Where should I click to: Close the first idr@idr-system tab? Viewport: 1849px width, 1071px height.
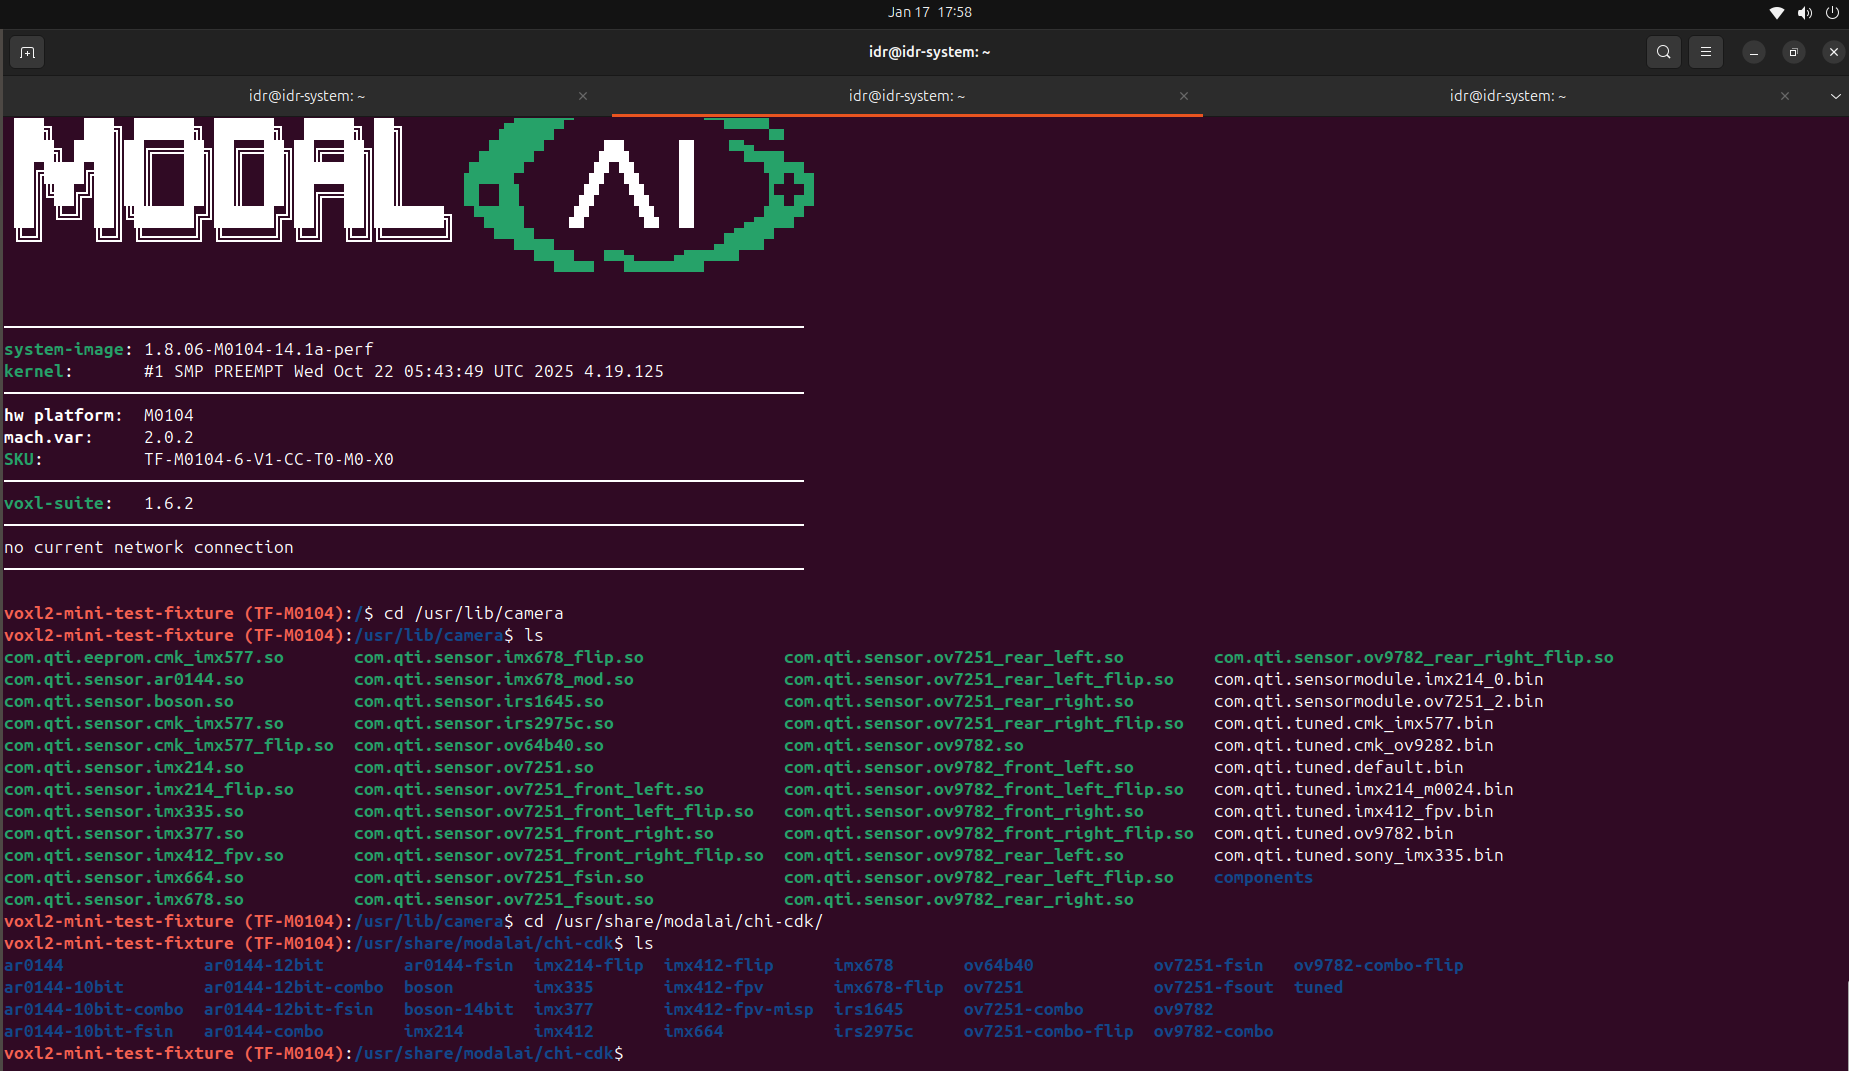pyautogui.click(x=583, y=96)
